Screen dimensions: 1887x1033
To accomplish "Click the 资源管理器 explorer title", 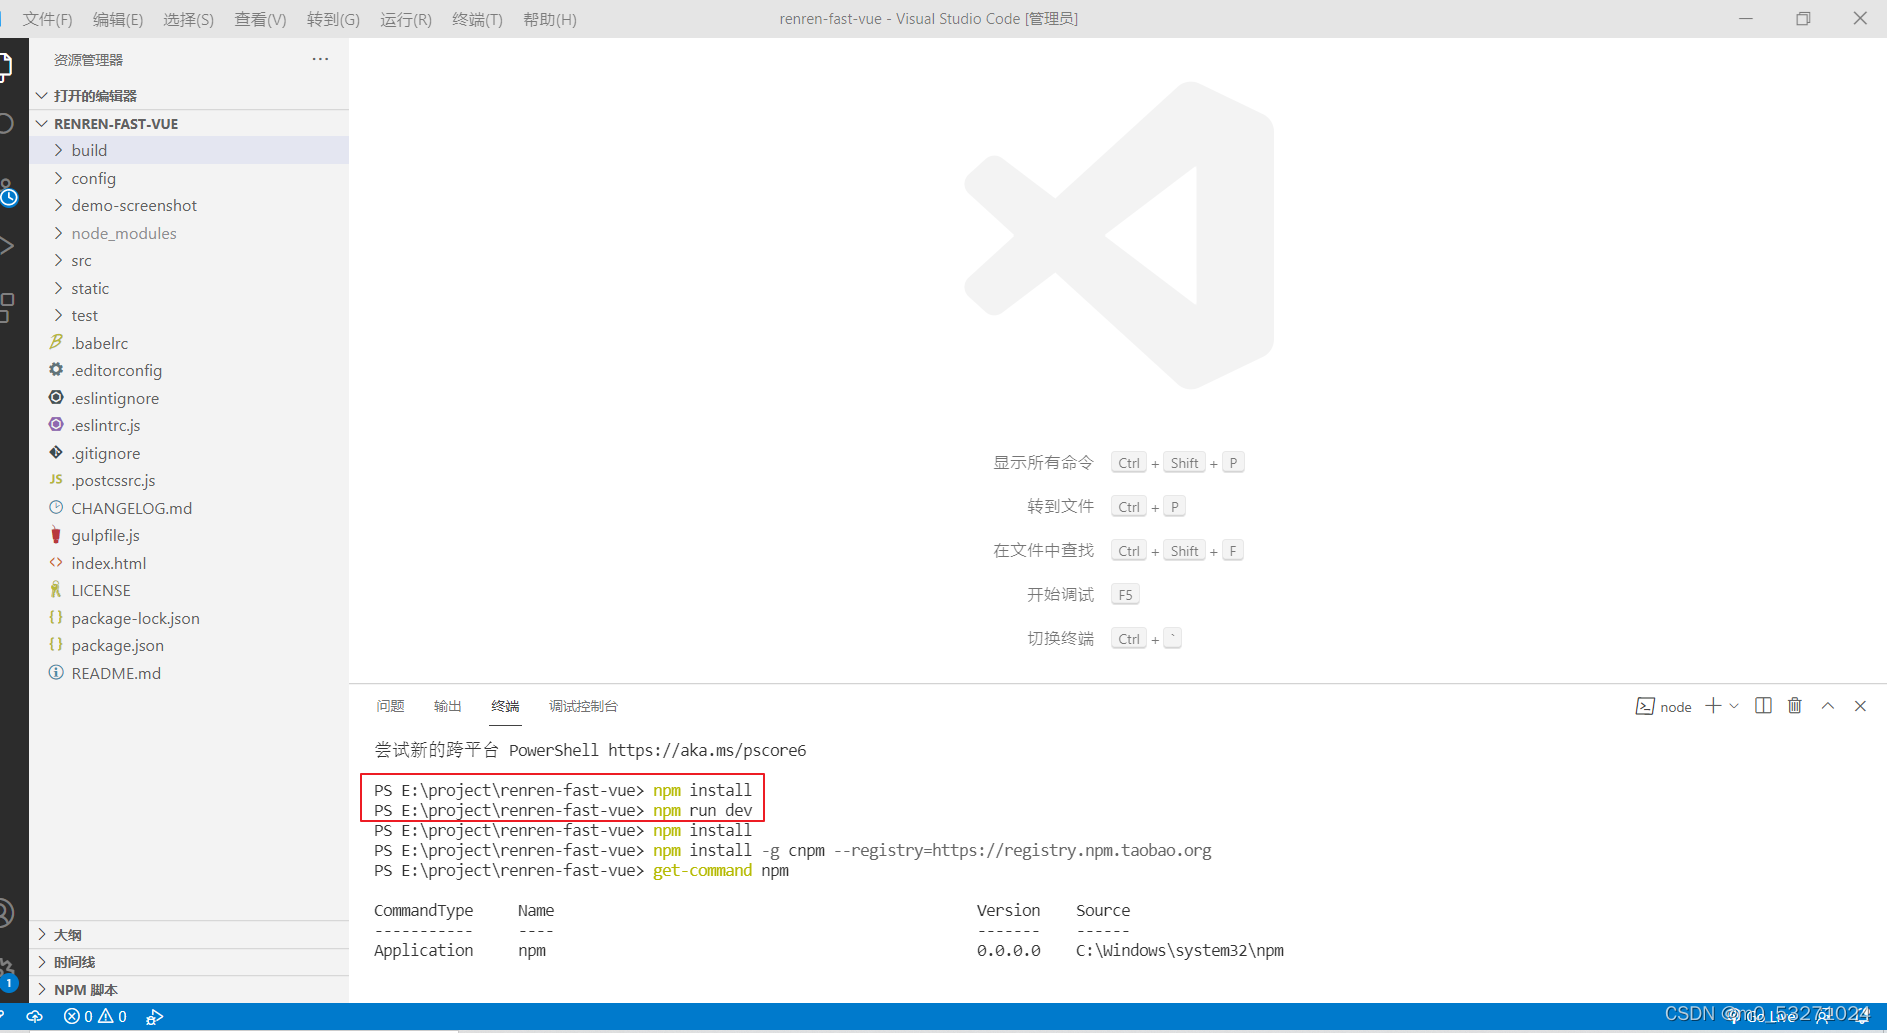I will click(88, 60).
